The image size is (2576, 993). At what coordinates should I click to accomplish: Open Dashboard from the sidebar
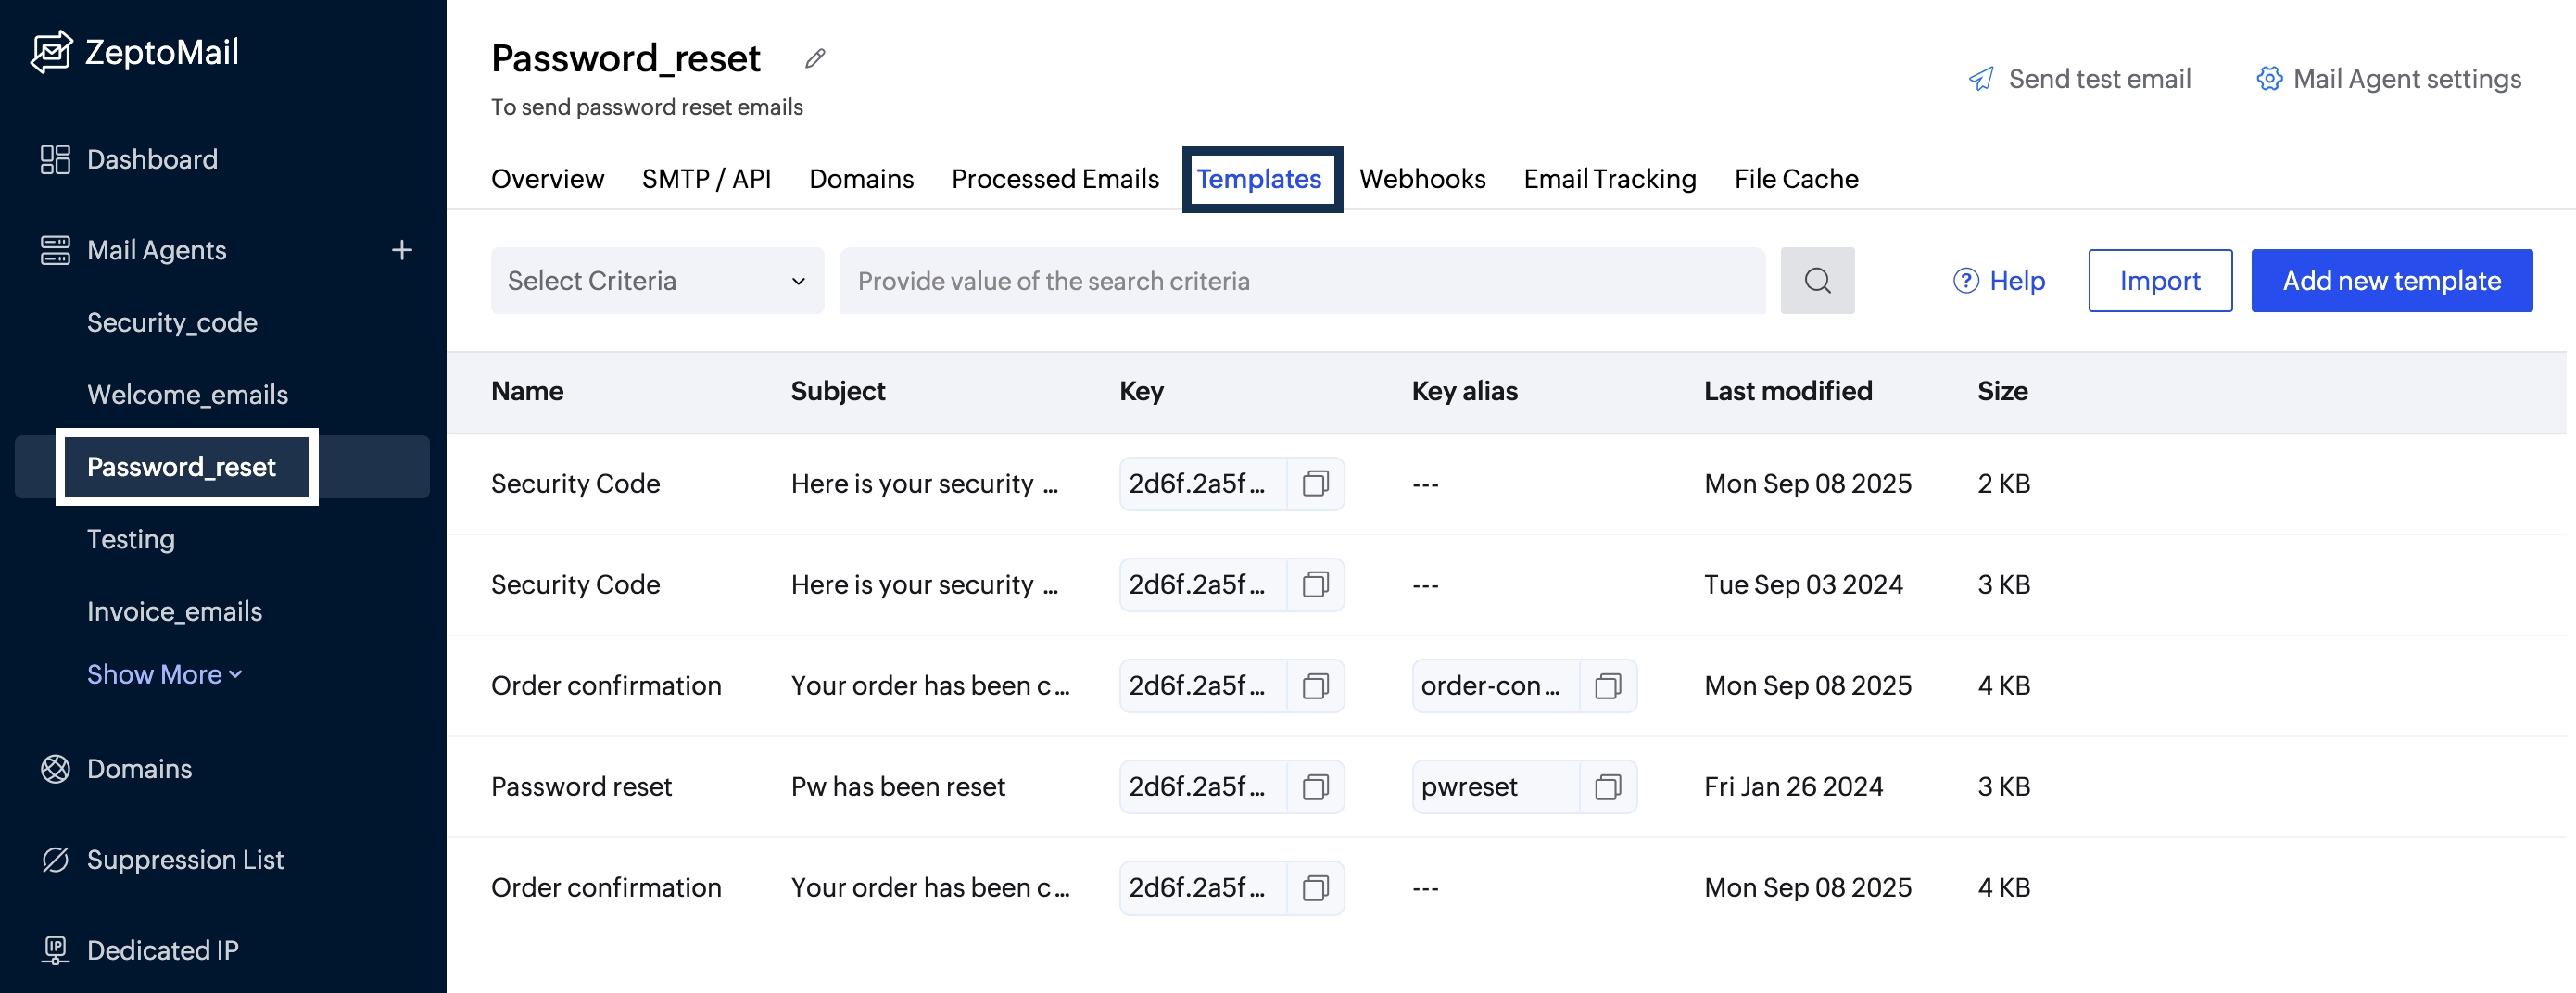(152, 159)
